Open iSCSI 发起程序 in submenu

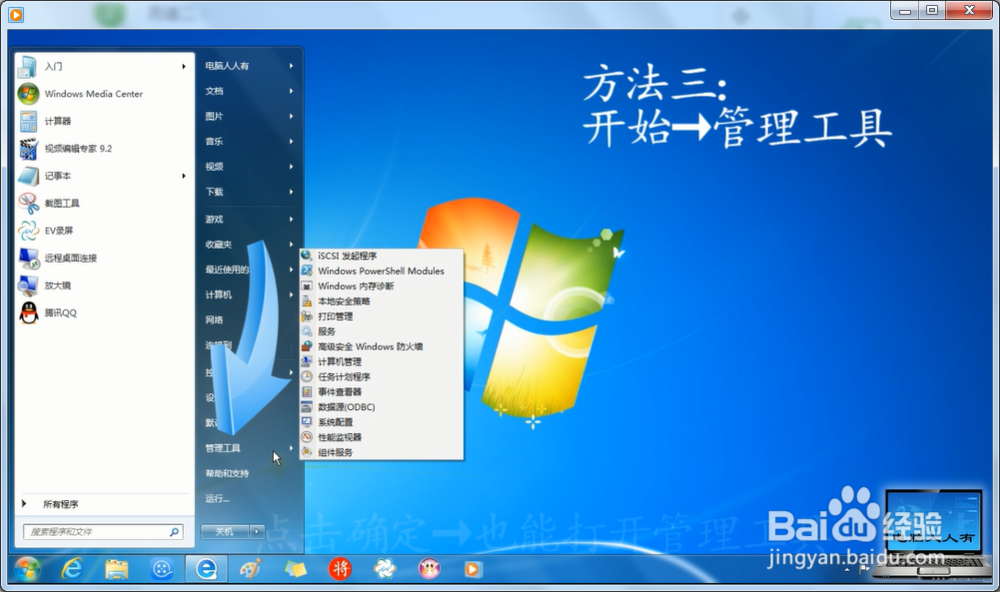click(381, 256)
